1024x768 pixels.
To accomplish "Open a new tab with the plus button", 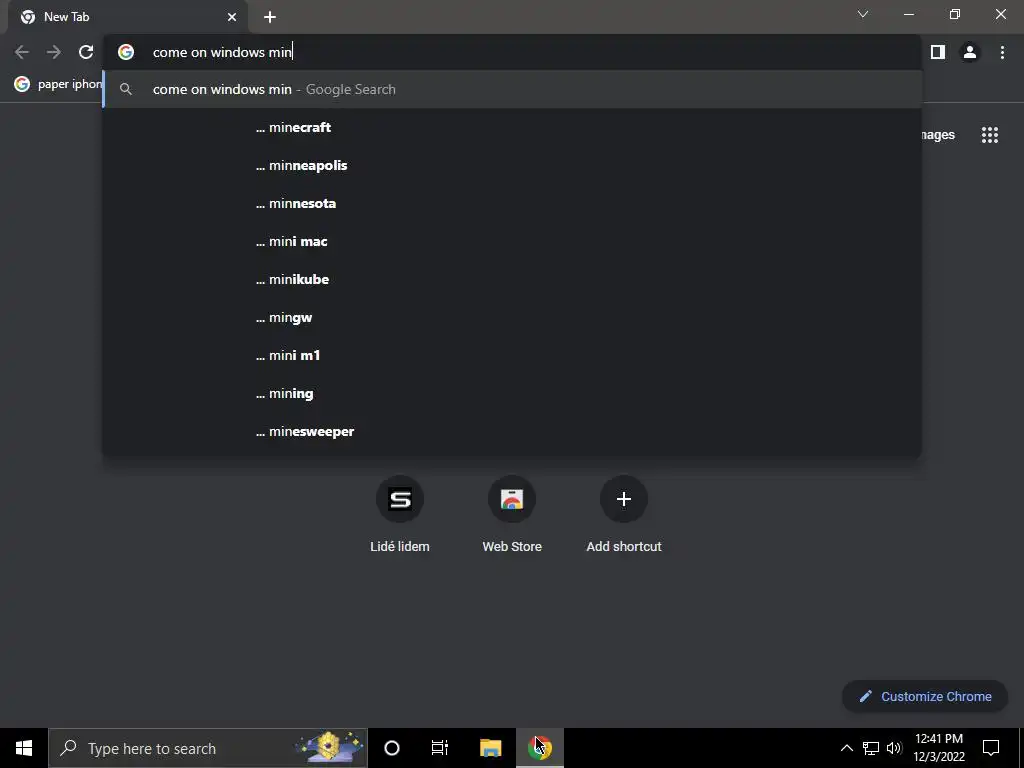I will pos(270,17).
